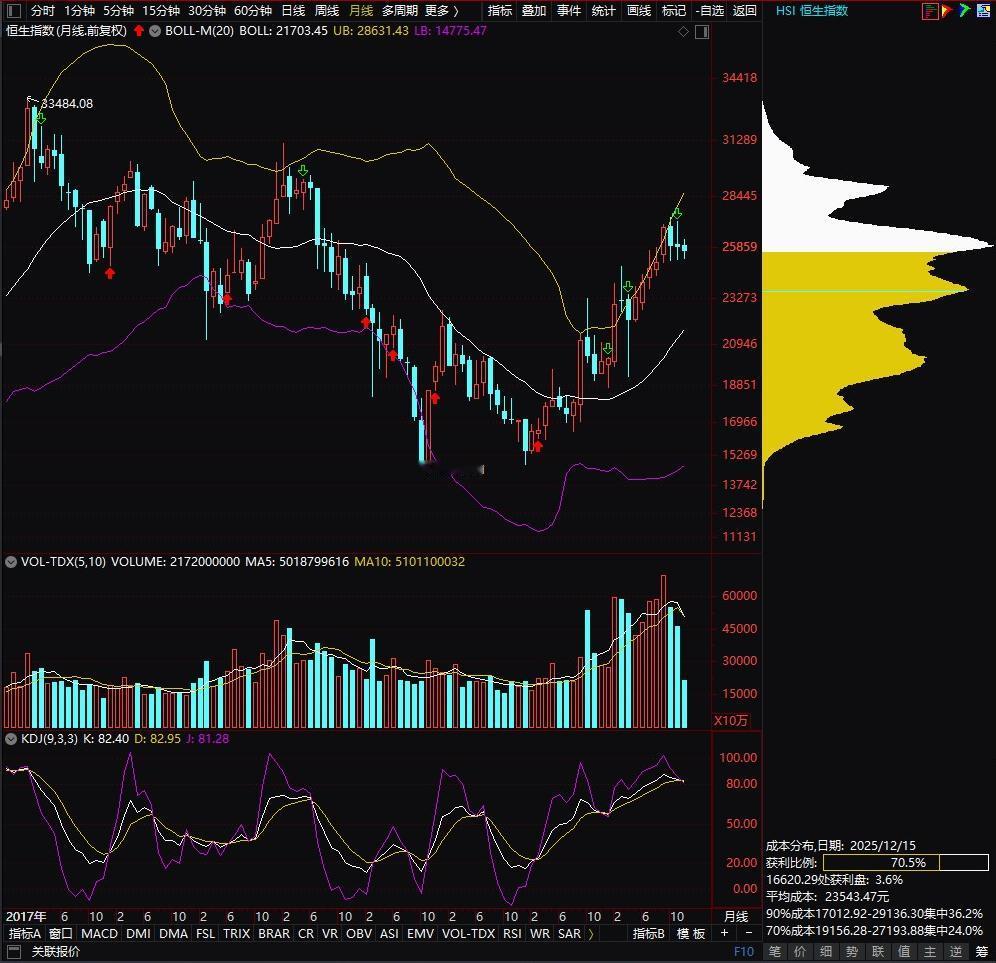Screen dimensions: 996x963
Task: Open the 统计 statistics menu
Action: (603, 11)
